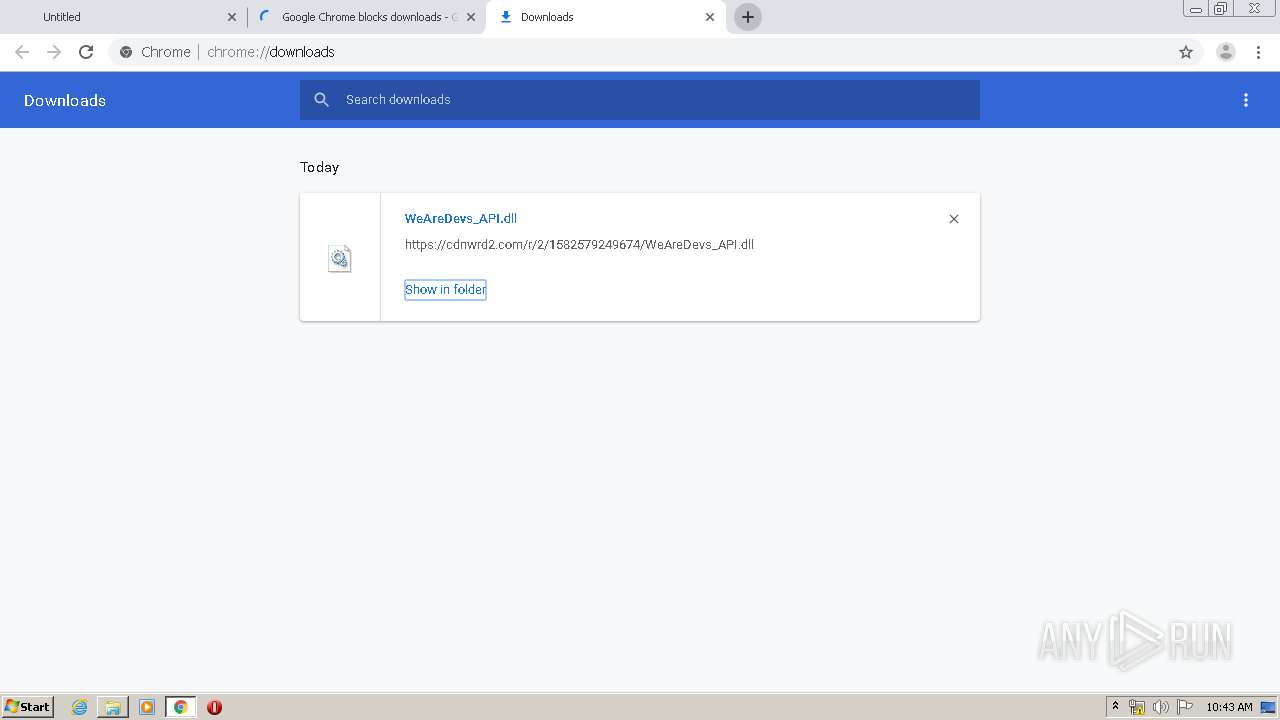1280x720 pixels.
Task: Close the Downloads tab
Action: (710, 17)
